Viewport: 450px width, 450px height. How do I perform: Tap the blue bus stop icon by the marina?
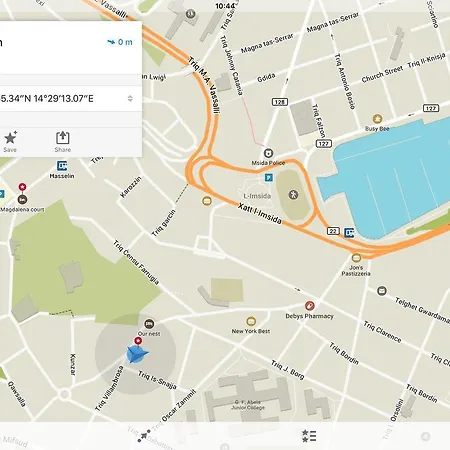[349, 233]
